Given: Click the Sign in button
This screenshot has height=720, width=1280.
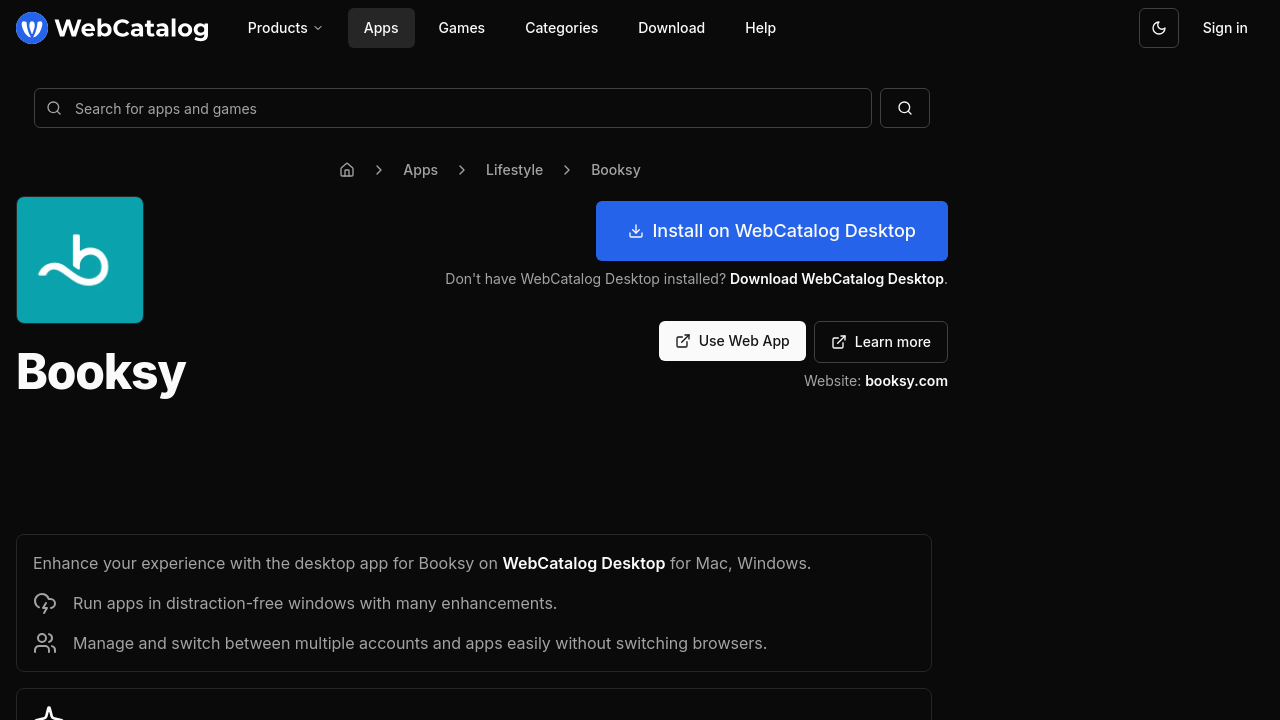Looking at the screenshot, I should click(1224, 28).
